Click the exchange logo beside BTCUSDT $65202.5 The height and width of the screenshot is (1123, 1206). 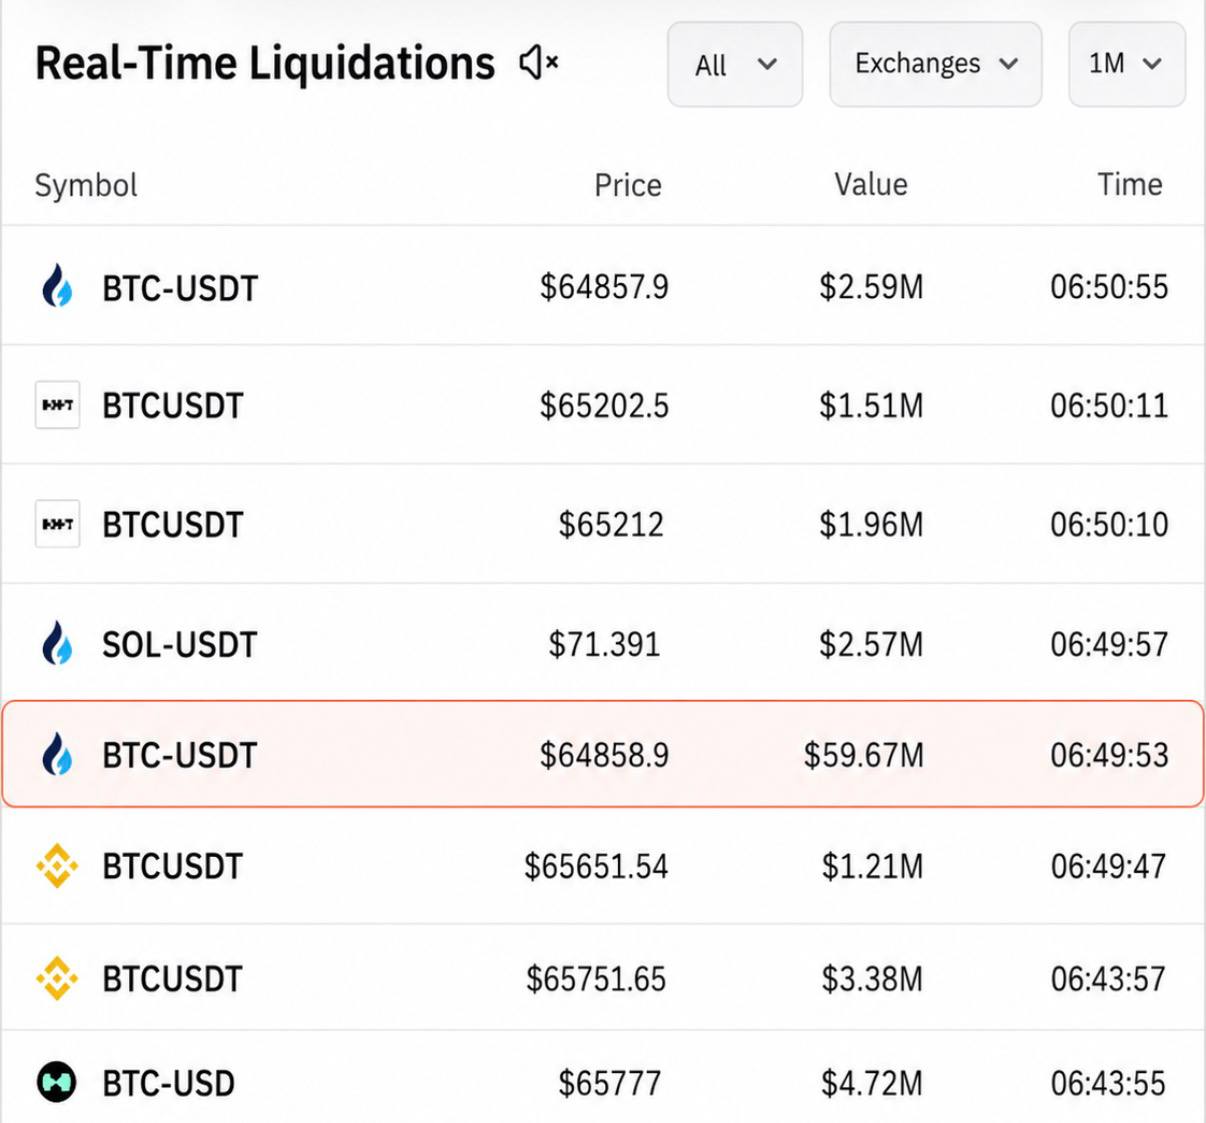tap(57, 405)
